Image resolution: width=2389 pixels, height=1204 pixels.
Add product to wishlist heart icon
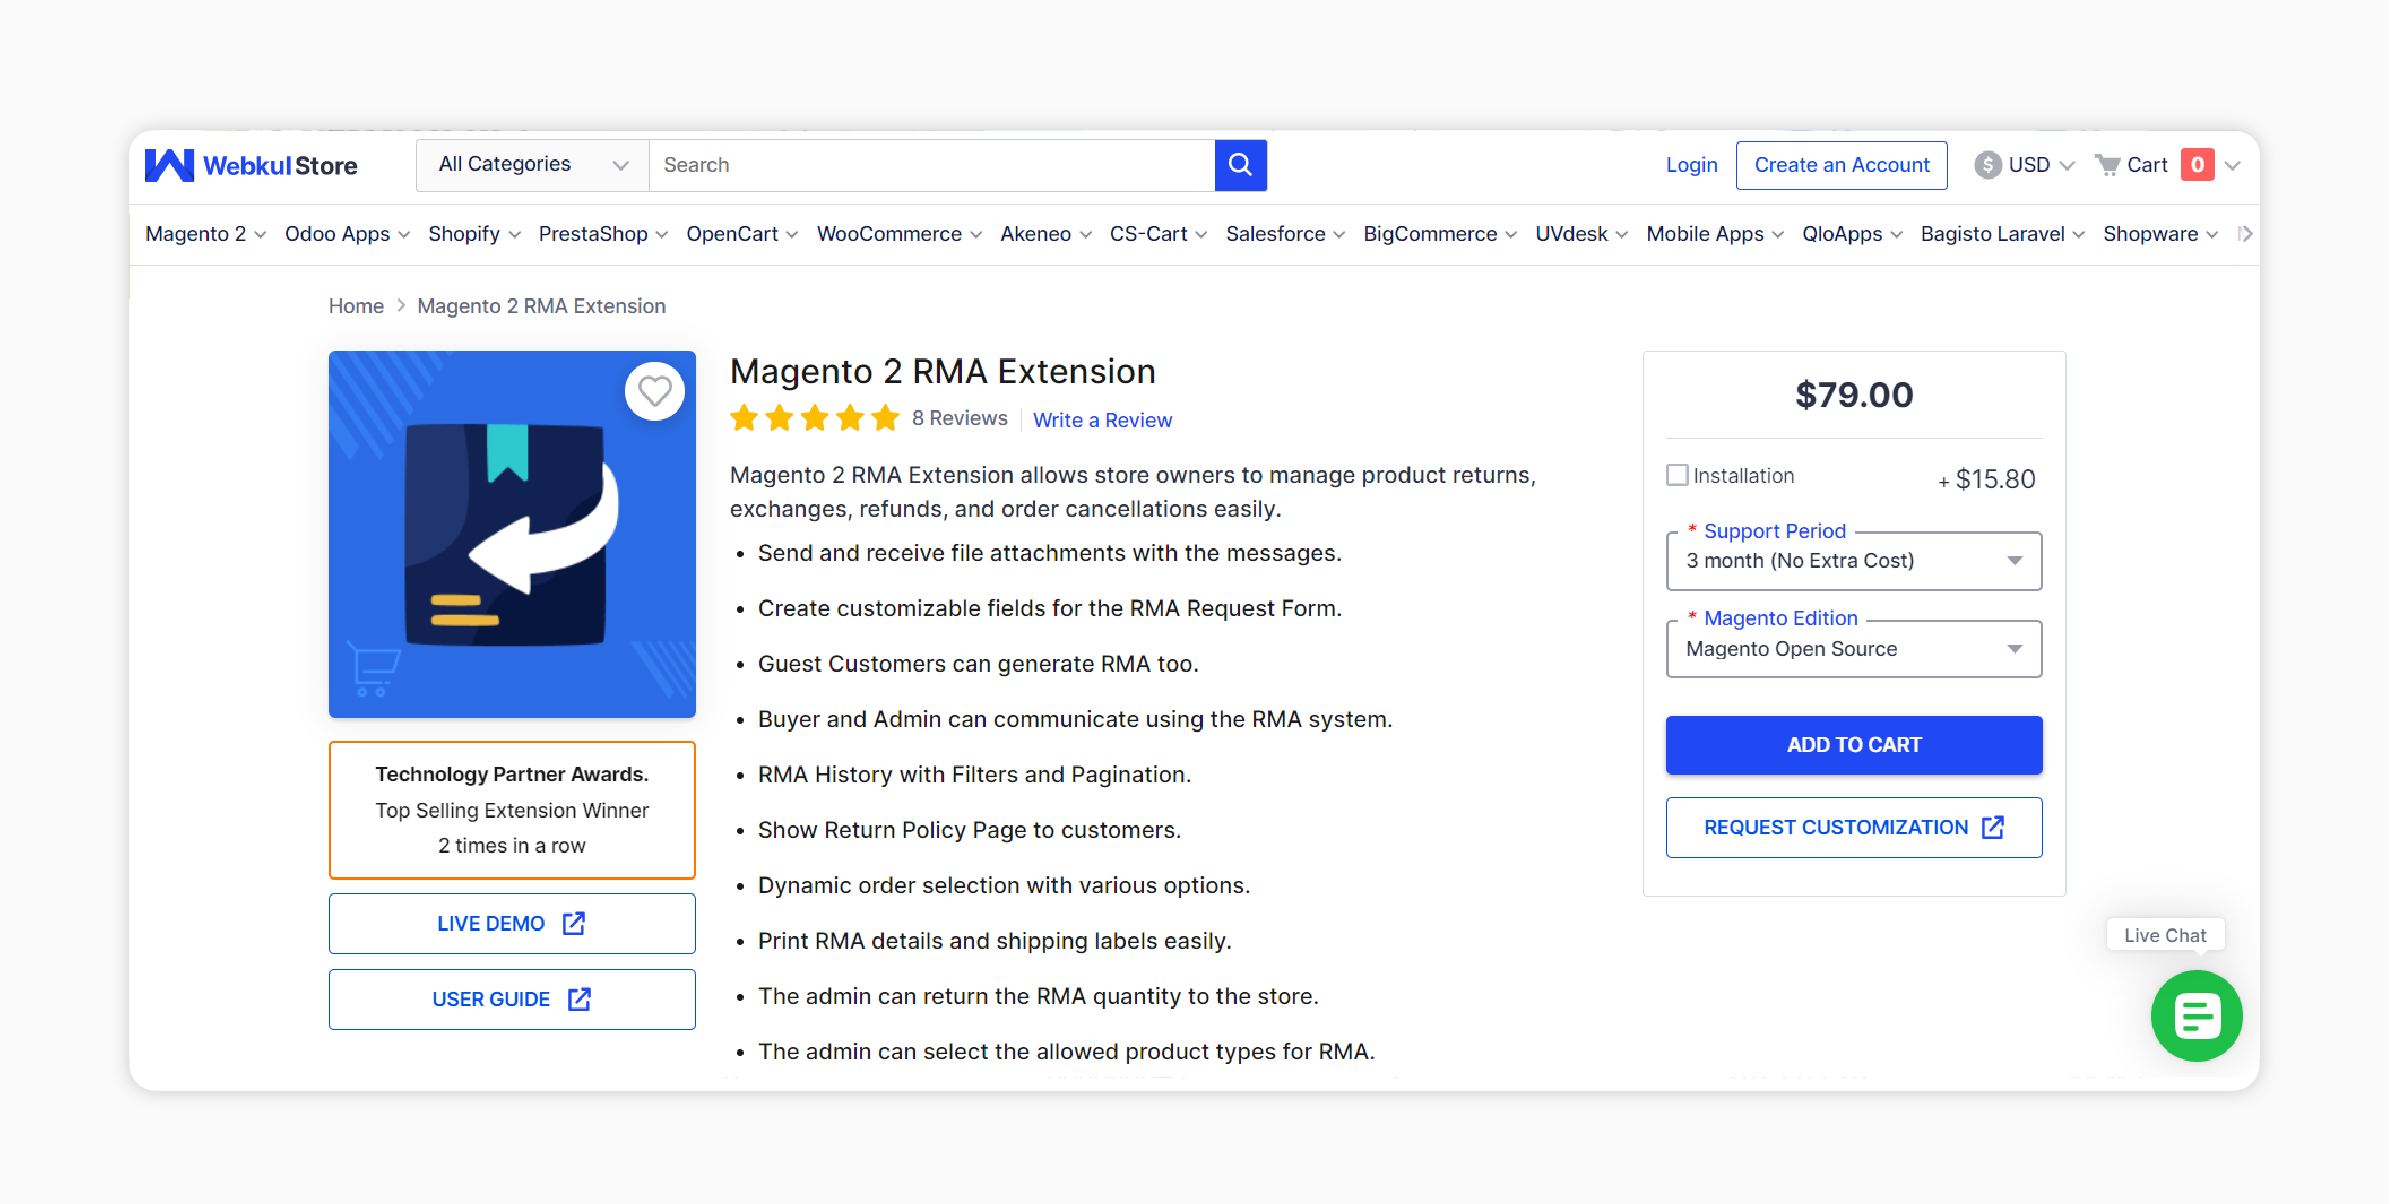(655, 391)
